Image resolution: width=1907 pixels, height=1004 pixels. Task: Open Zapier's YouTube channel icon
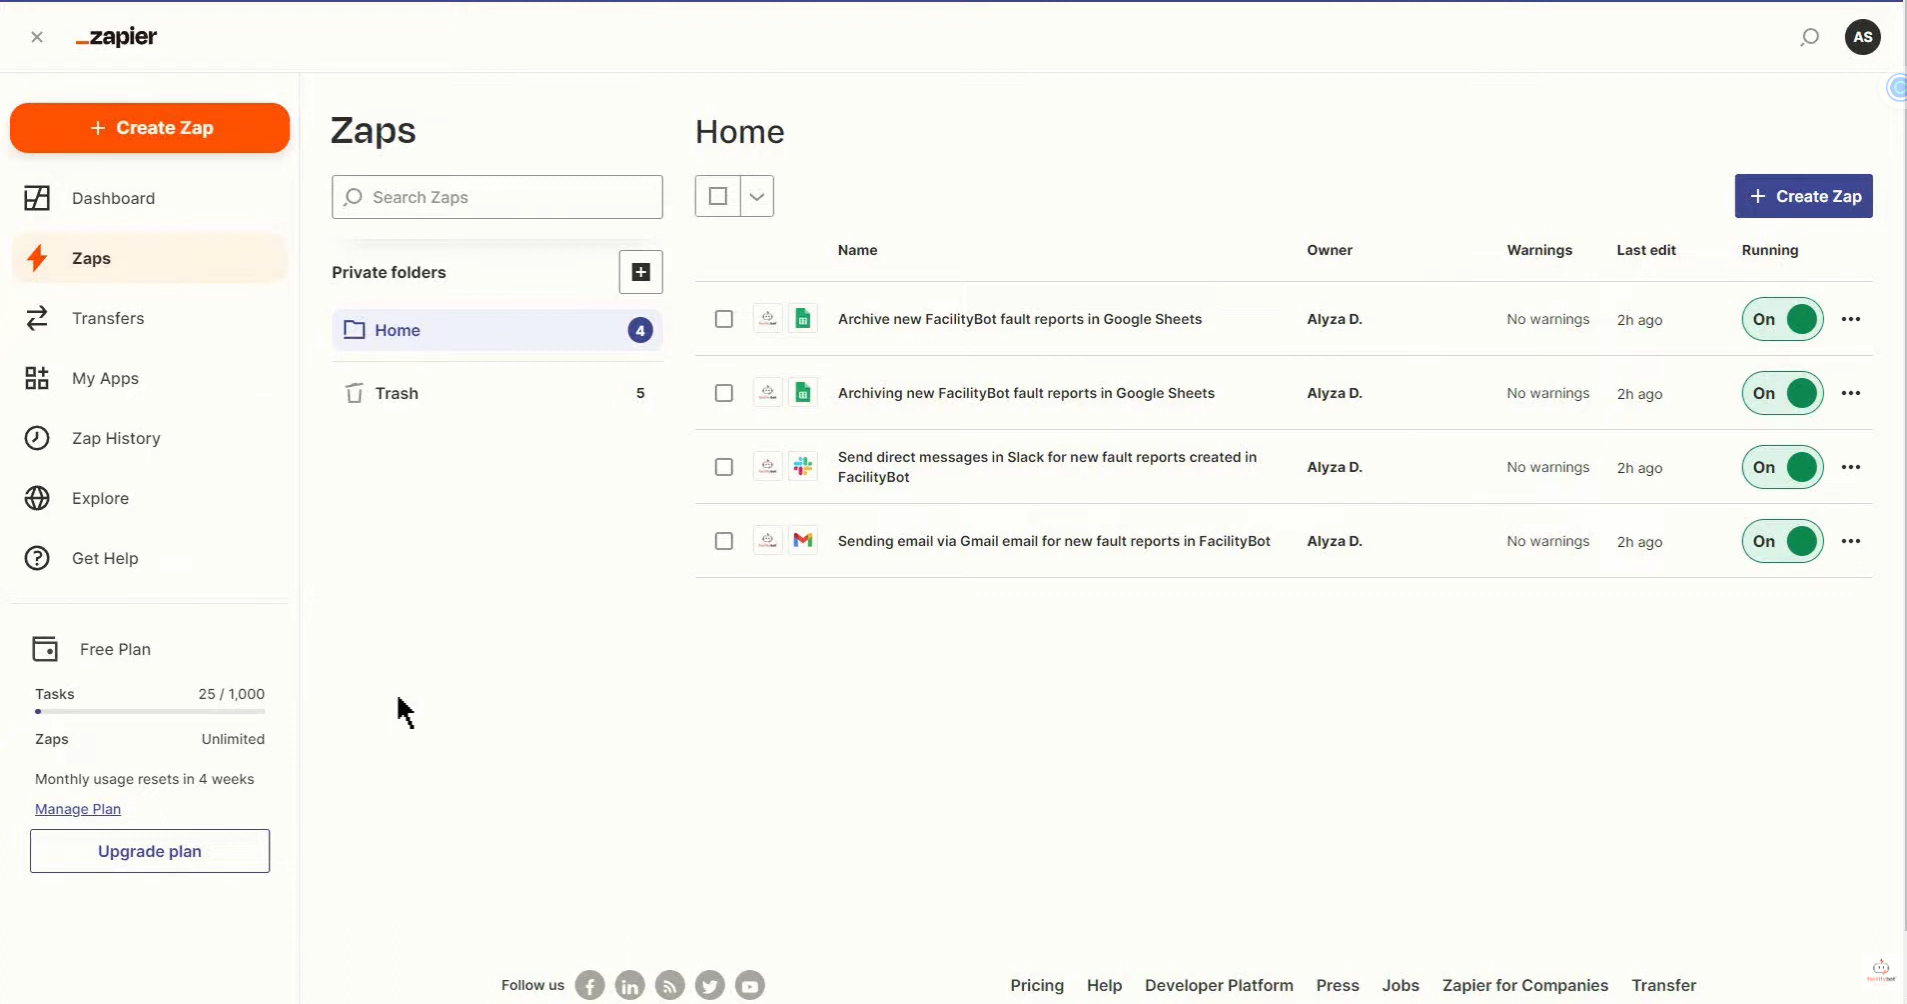(750, 986)
